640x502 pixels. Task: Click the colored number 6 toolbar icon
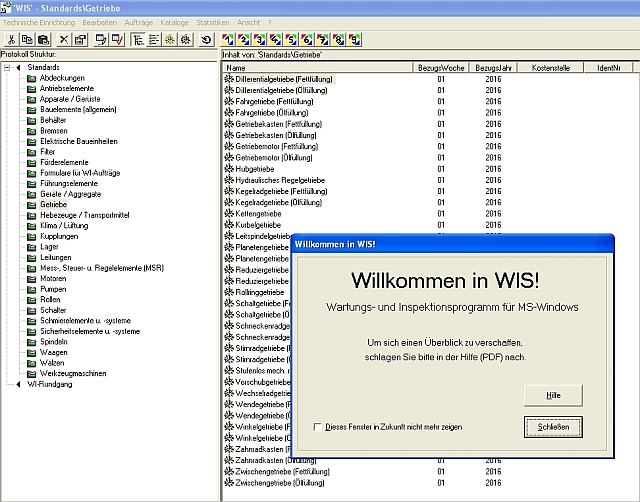[307, 40]
